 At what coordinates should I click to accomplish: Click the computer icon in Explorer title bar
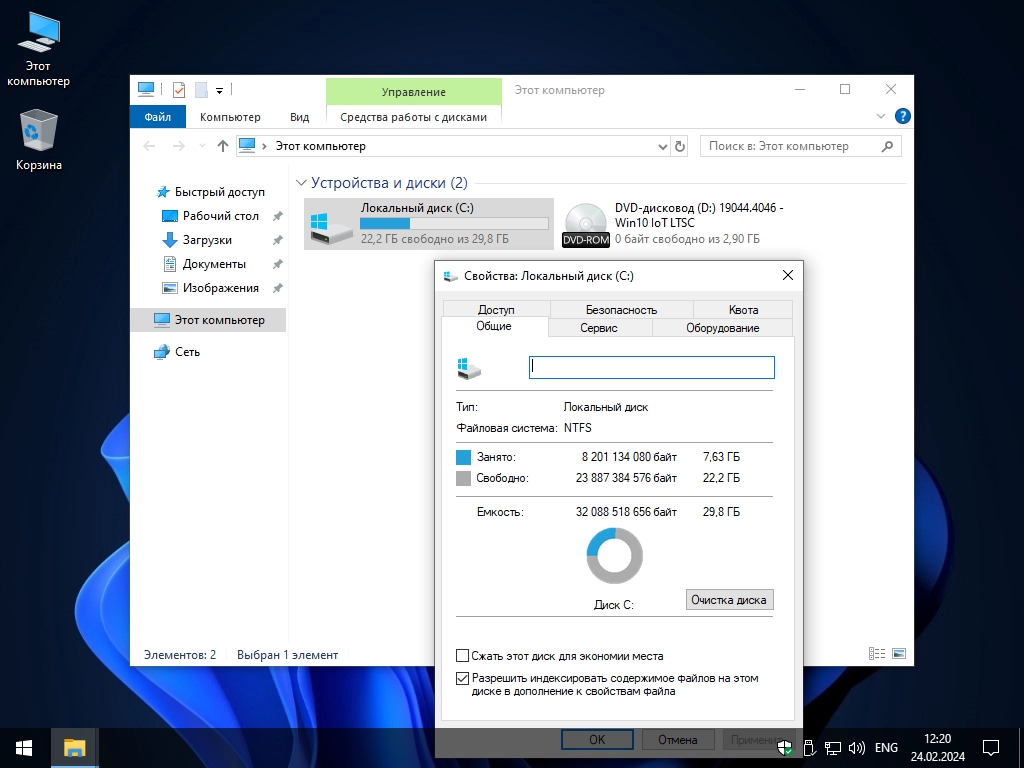(x=146, y=89)
